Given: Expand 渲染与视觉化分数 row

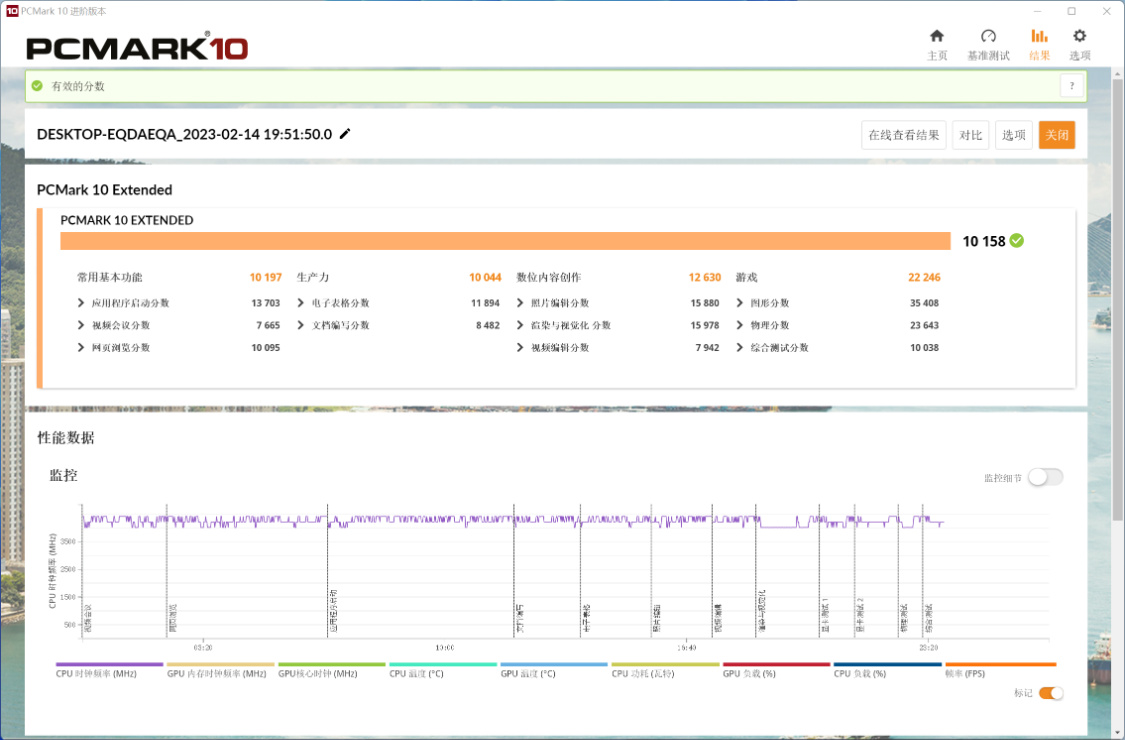Looking at the screenshot, I should pos(520,325).
